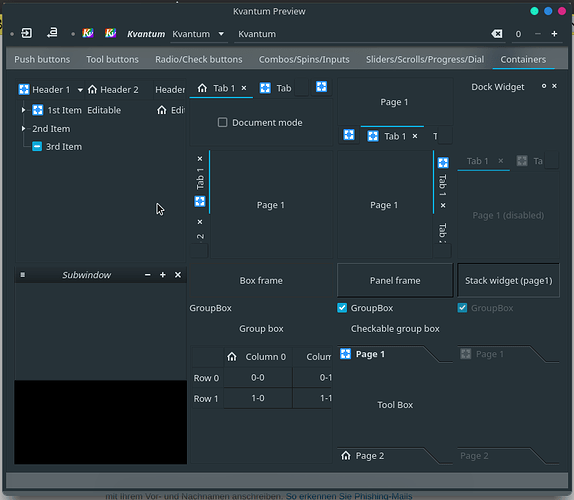Open the Subwindow system menu icon

coord(23,275)
